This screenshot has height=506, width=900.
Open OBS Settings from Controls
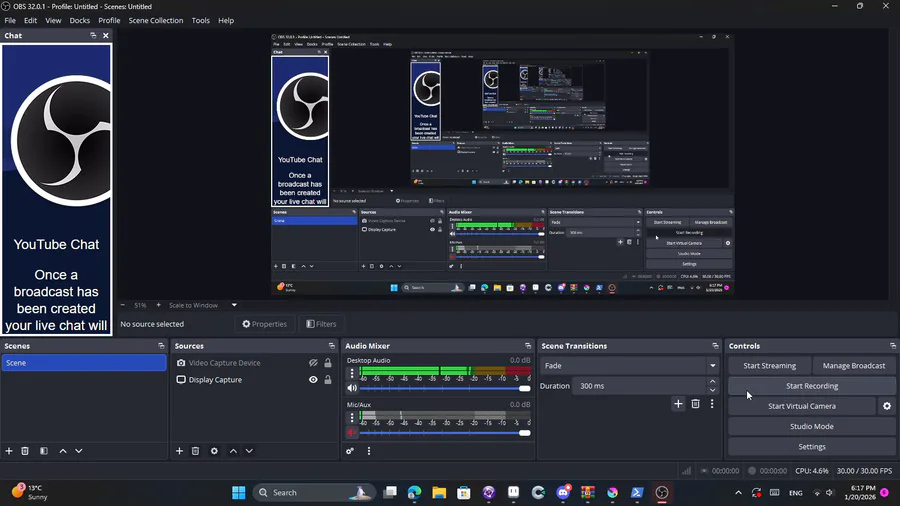coord(811,446)
